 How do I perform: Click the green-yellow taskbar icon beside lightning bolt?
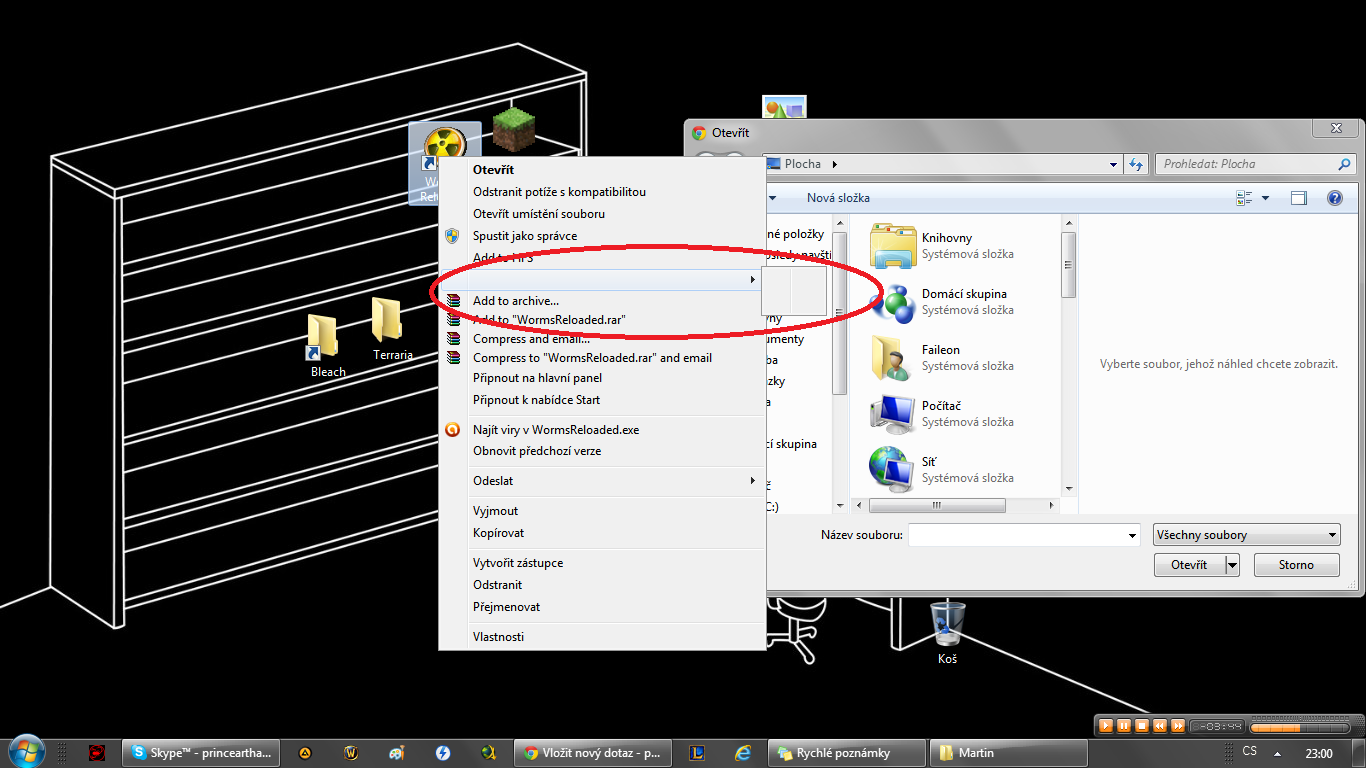pyautogui.click(x=488, y=753)
